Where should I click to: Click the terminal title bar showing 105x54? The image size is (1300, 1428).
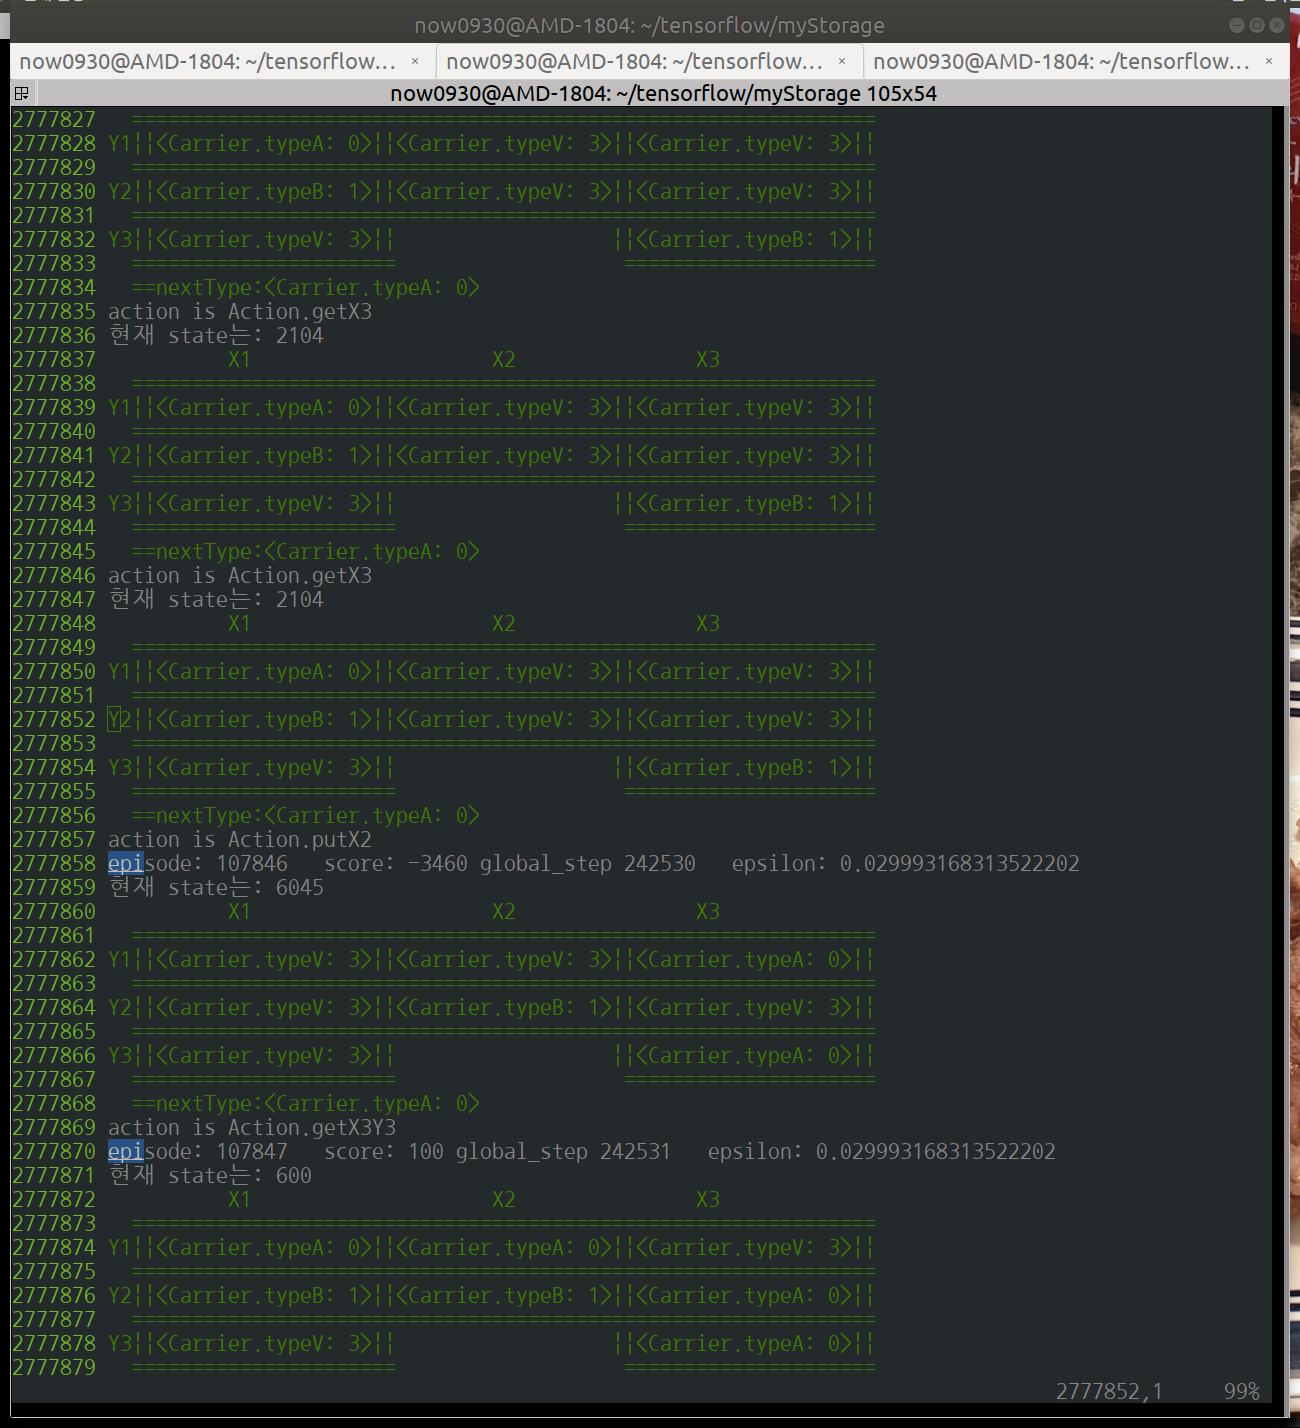tap(662, 93)
